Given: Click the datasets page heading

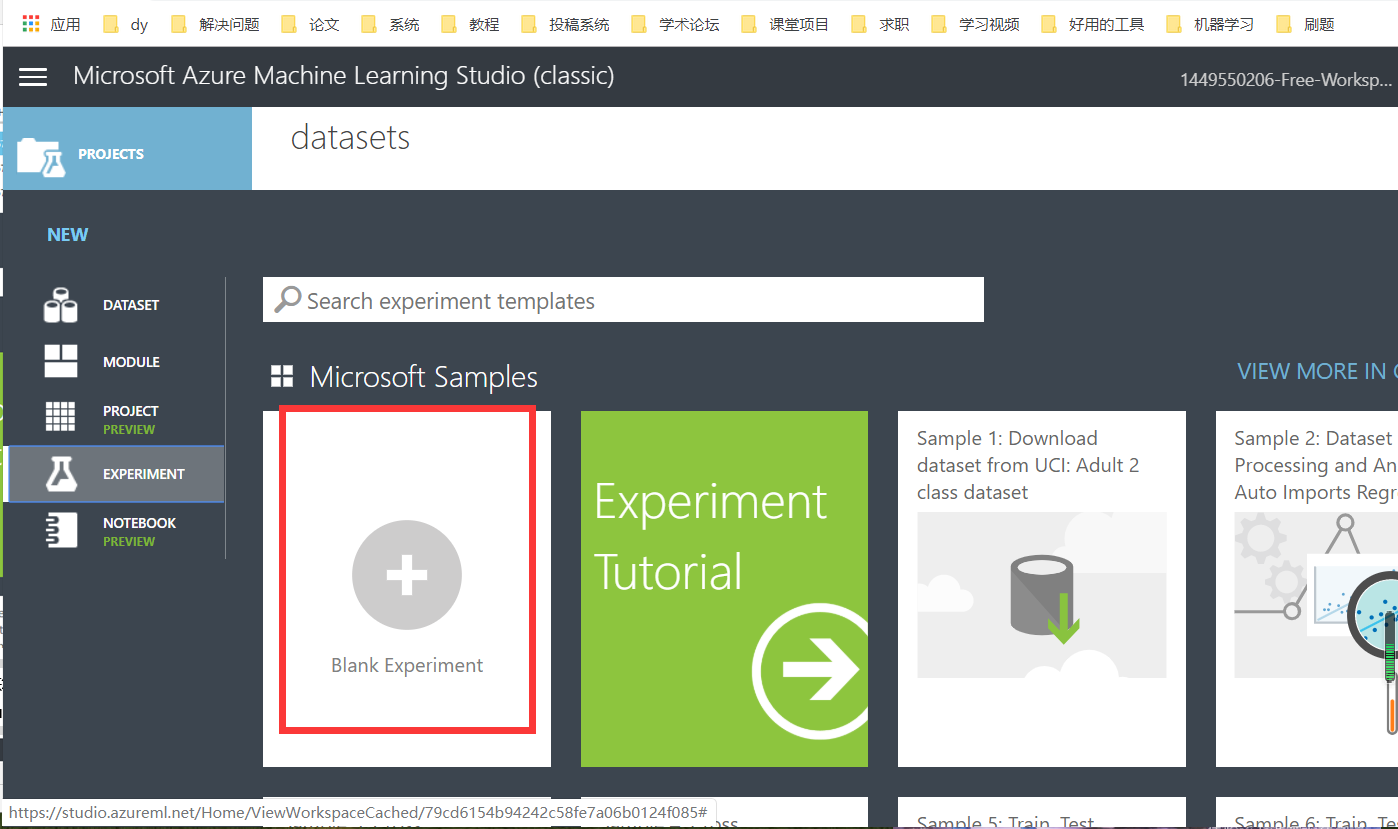Looking at the screenshot, I should tap(350, 137).
